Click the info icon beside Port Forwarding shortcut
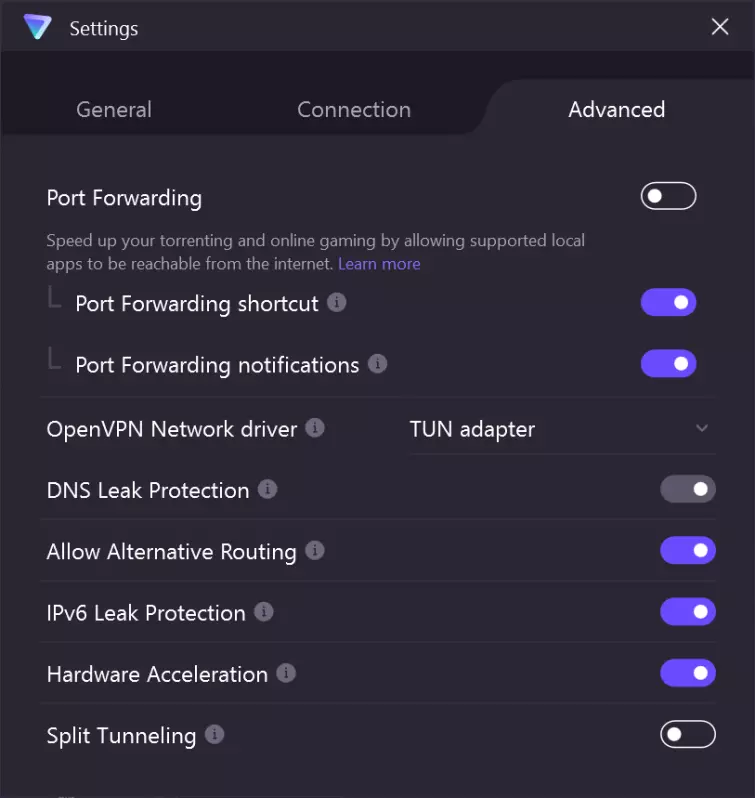 tap(337, 302)
